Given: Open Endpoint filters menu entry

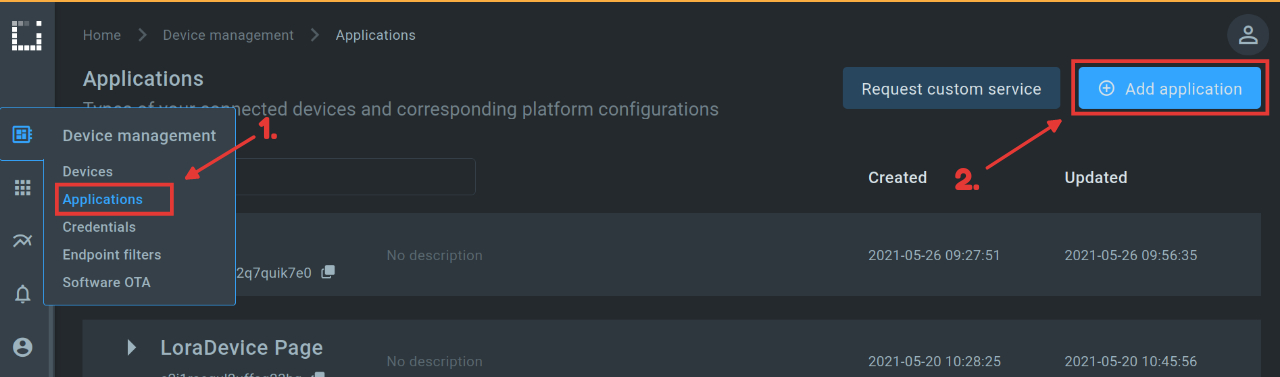Looking at the screenshot, I should coord(112,255).
